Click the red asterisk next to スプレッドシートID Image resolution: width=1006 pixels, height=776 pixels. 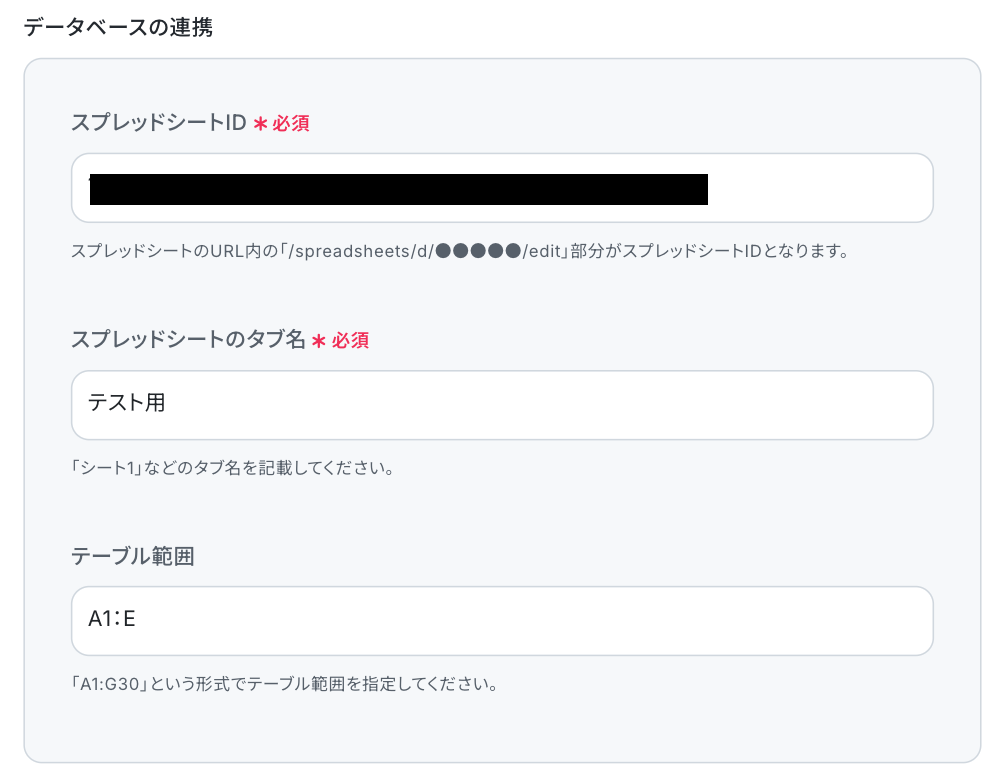point(260,123)
